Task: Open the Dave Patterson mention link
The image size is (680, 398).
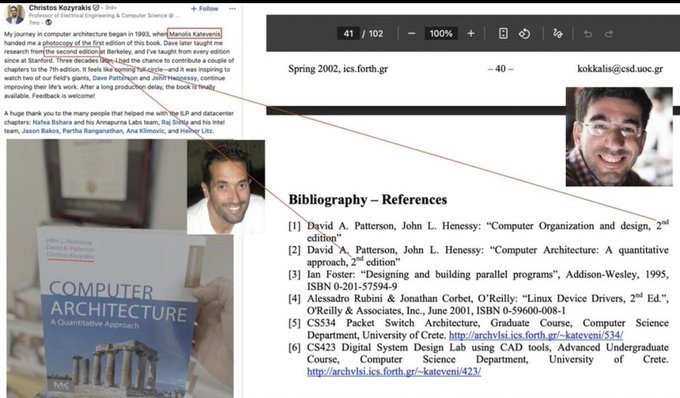Action: [115, 78]
